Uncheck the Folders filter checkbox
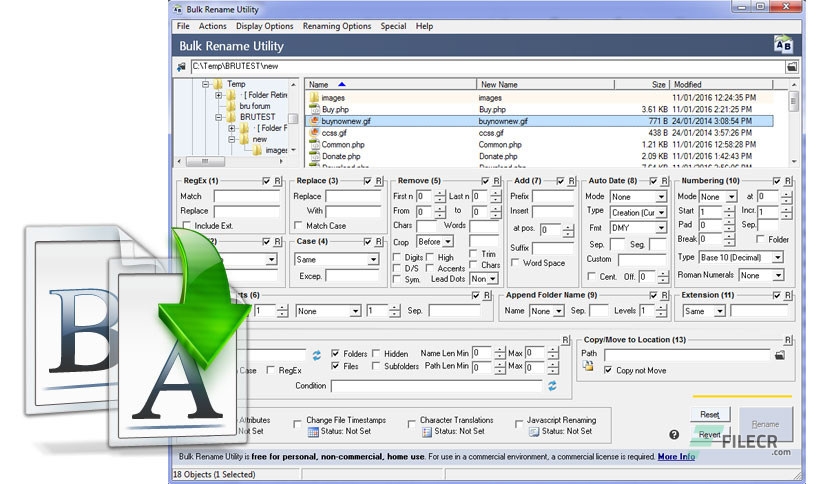This screenshot has height=484, width=836. click(335, 353)
